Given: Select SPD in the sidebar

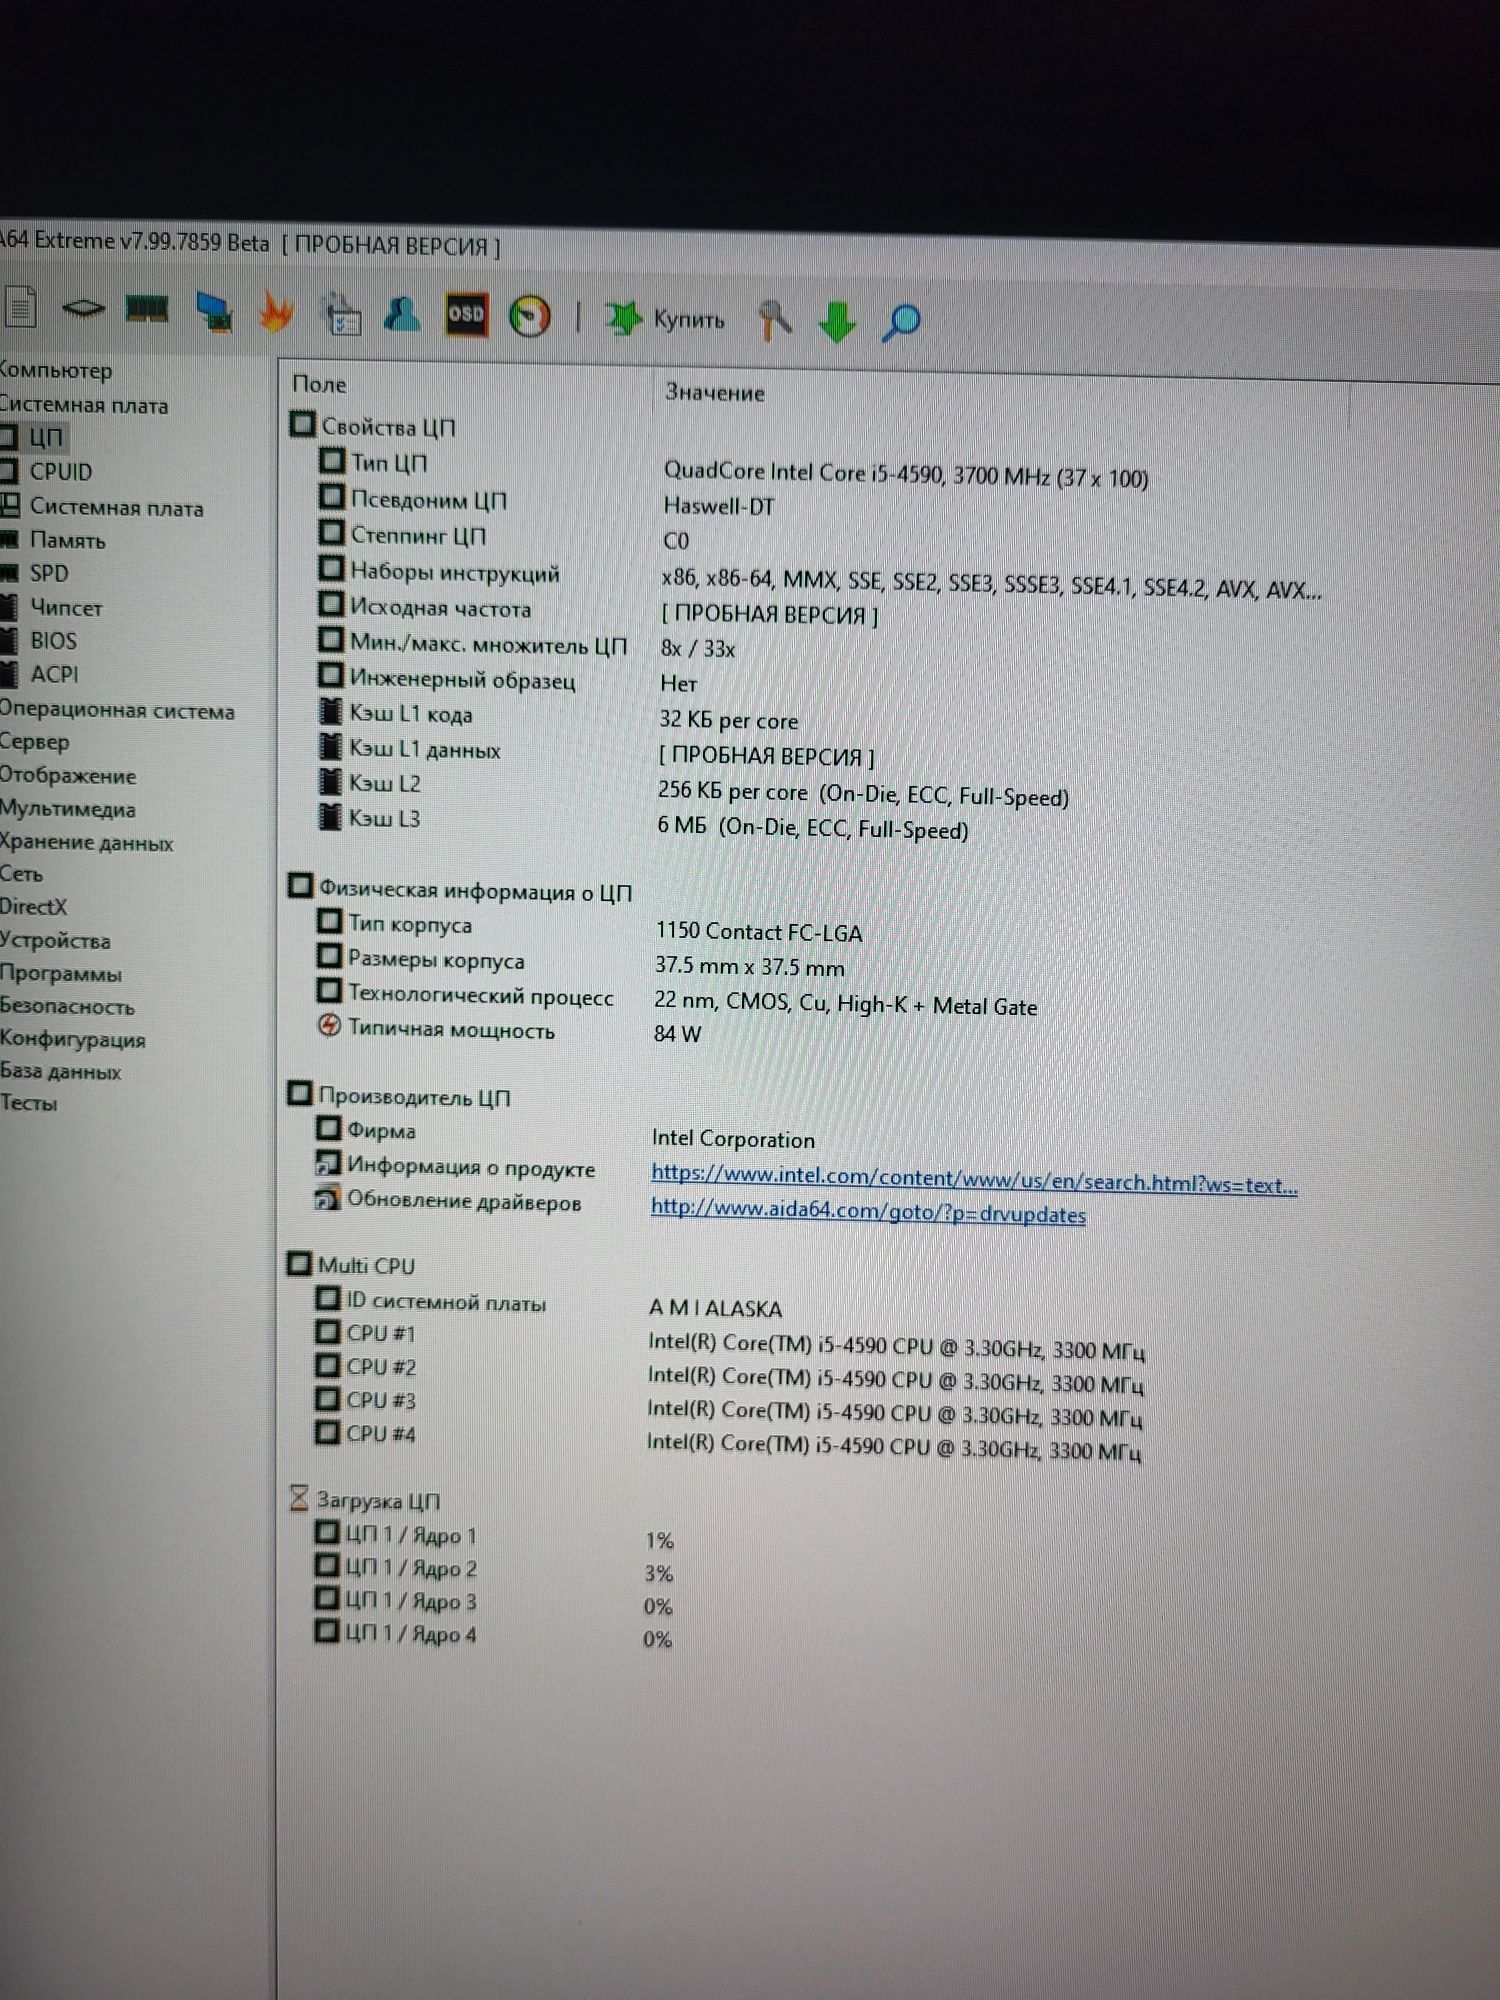Looking at the screenshot, I should click(49, 573).
